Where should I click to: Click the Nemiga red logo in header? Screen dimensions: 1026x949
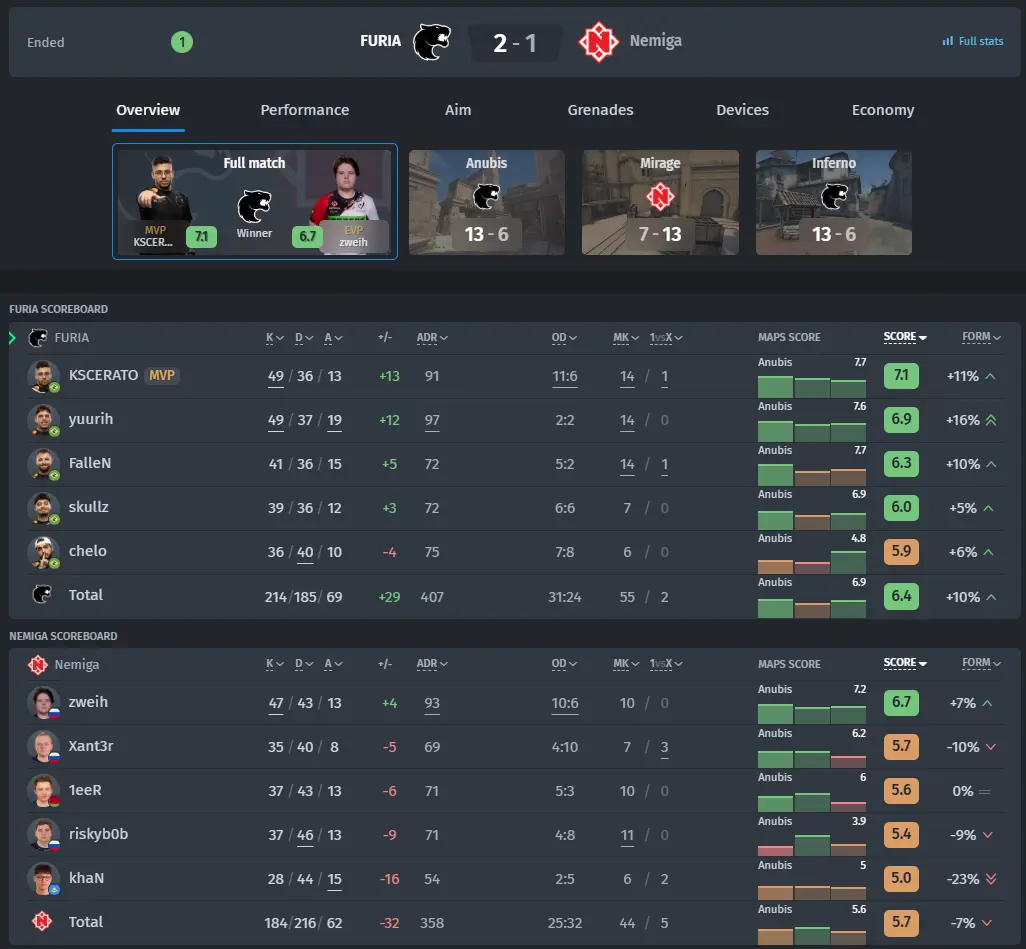(x=599, y=42)
